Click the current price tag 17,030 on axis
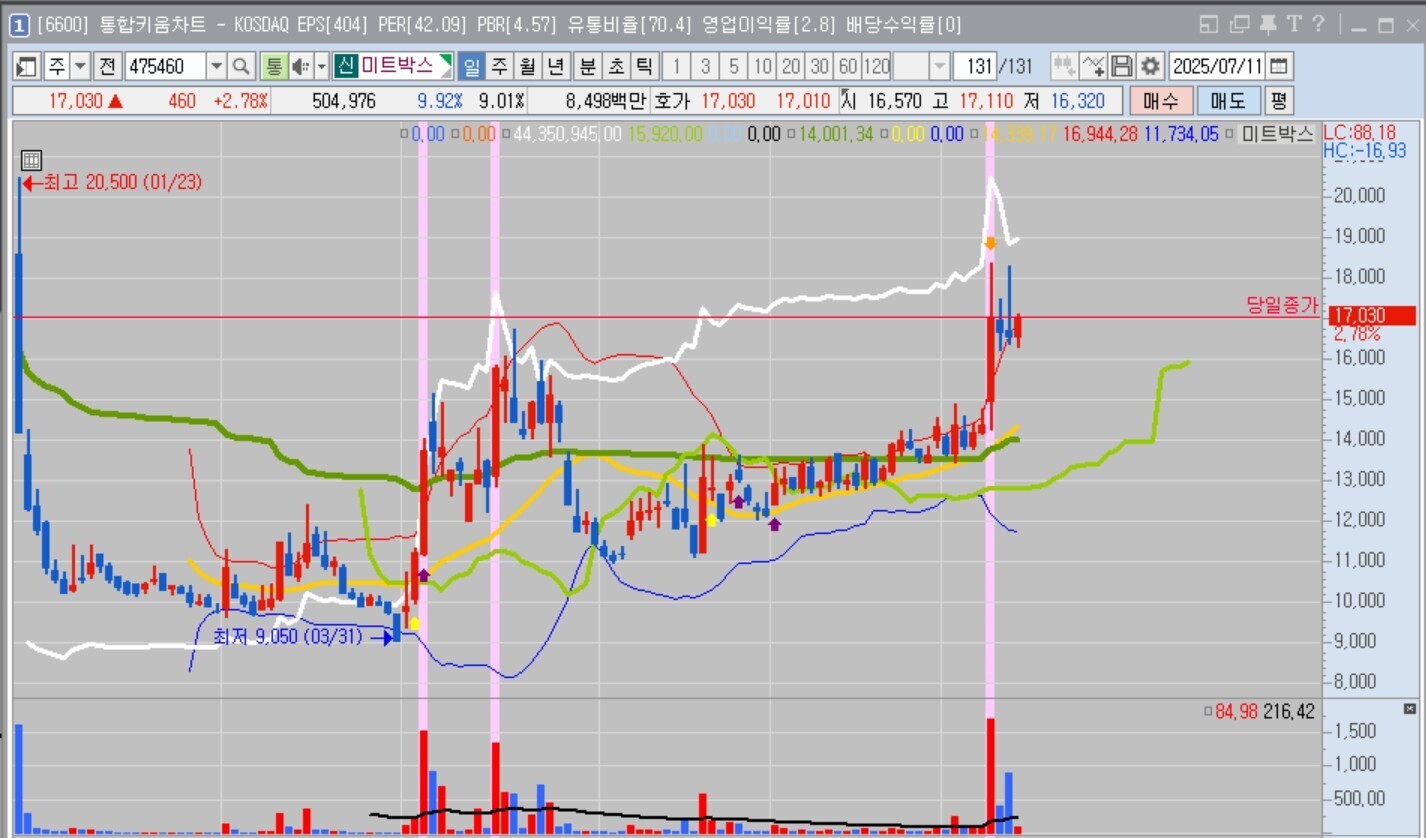This screenshot has width=1426, height=838. click(x=1371, y=316)
